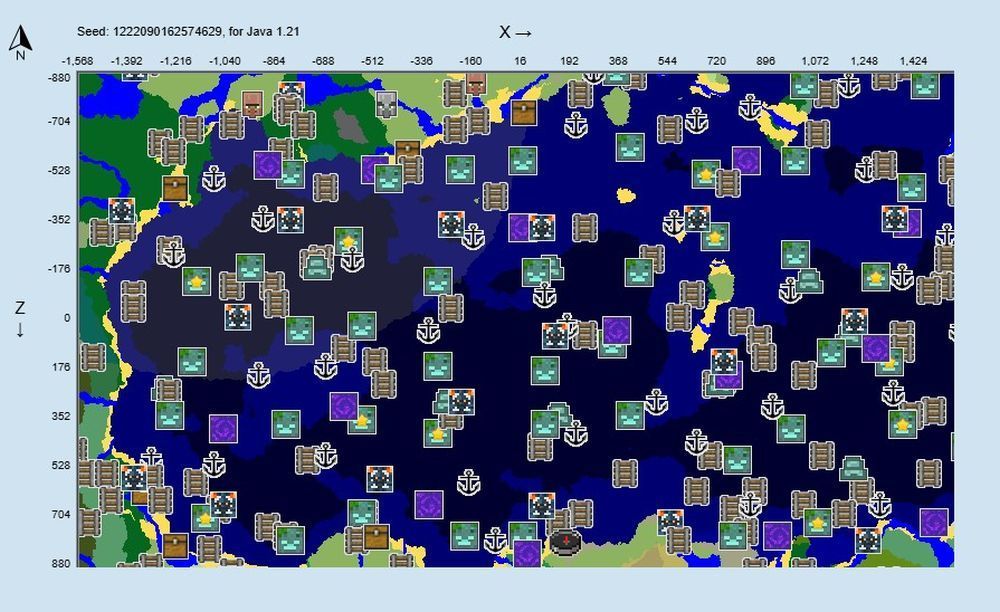Viewport: 1000px width, 612px height.
Task: Click the gray stone patch on northwest landmass
Action: click(347, 125)
